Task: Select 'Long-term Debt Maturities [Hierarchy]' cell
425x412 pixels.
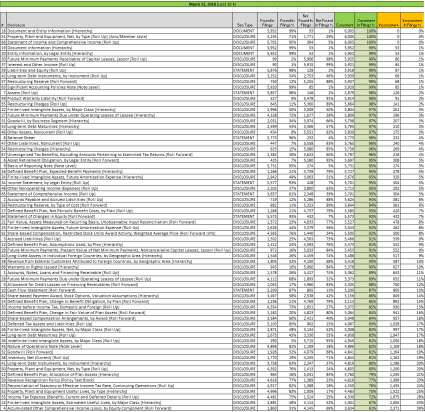Action: pos(119,126)
